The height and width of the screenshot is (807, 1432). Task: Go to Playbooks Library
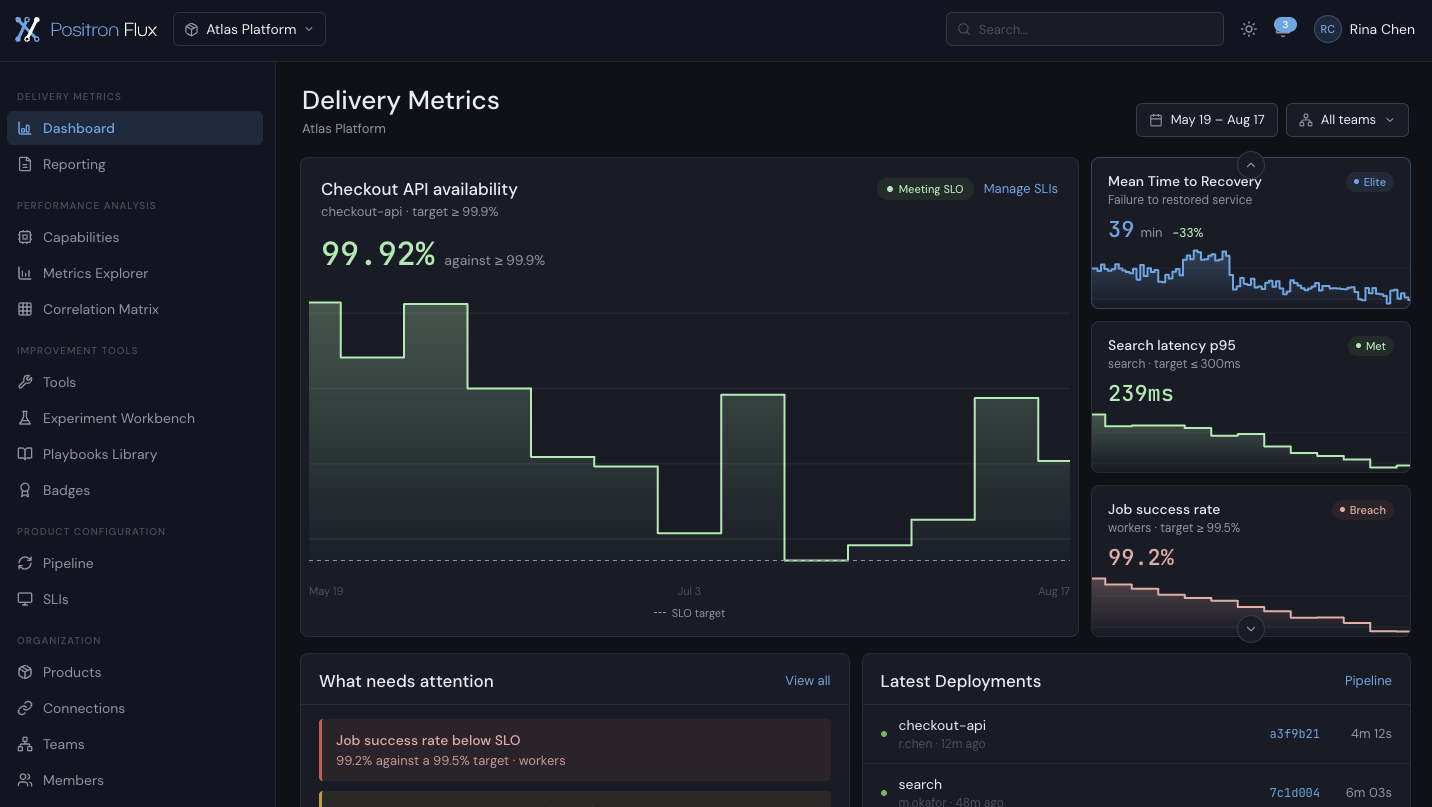[135, 454]
